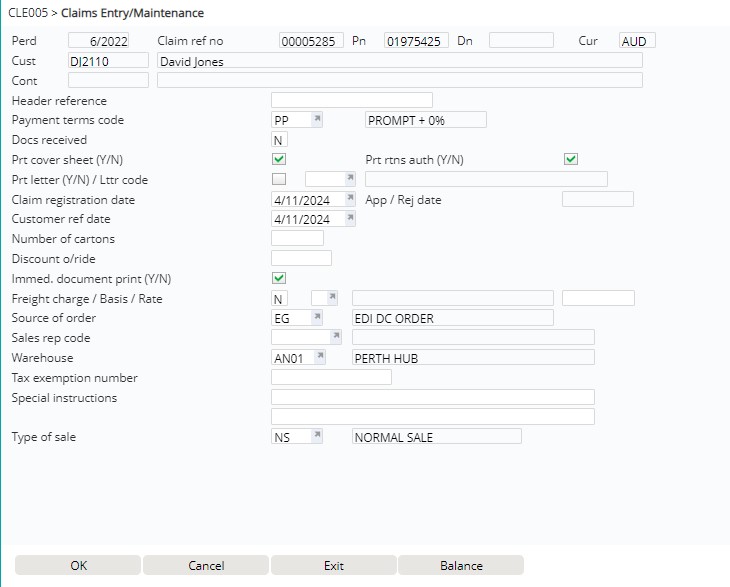The width and height of the screenshot is (730, 587).
Task: Click the Source of order lookup icon
Action: [317, 318]
